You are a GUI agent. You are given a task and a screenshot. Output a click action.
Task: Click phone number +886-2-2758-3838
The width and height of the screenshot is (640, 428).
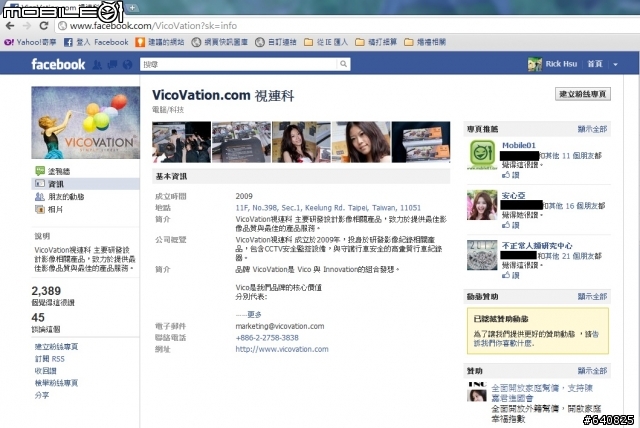coord(267,337)
